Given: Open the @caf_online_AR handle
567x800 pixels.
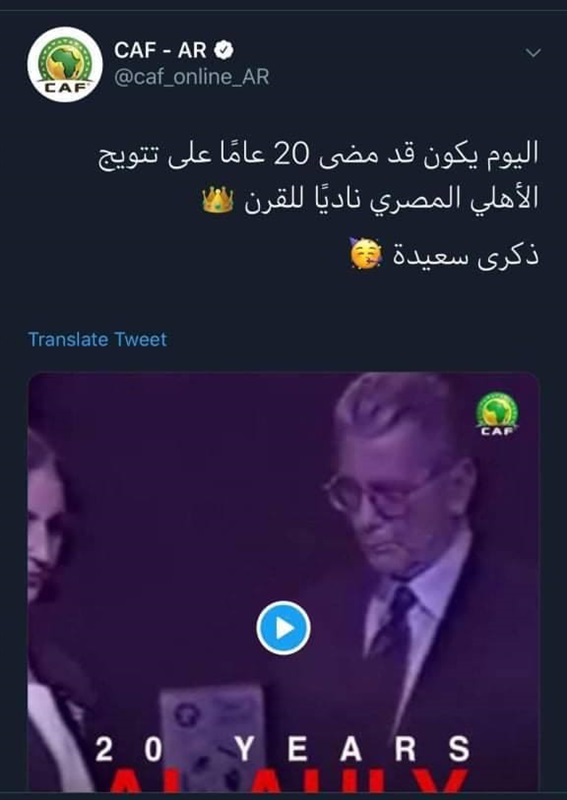Looking at the screenshot, I should (191, 78).
